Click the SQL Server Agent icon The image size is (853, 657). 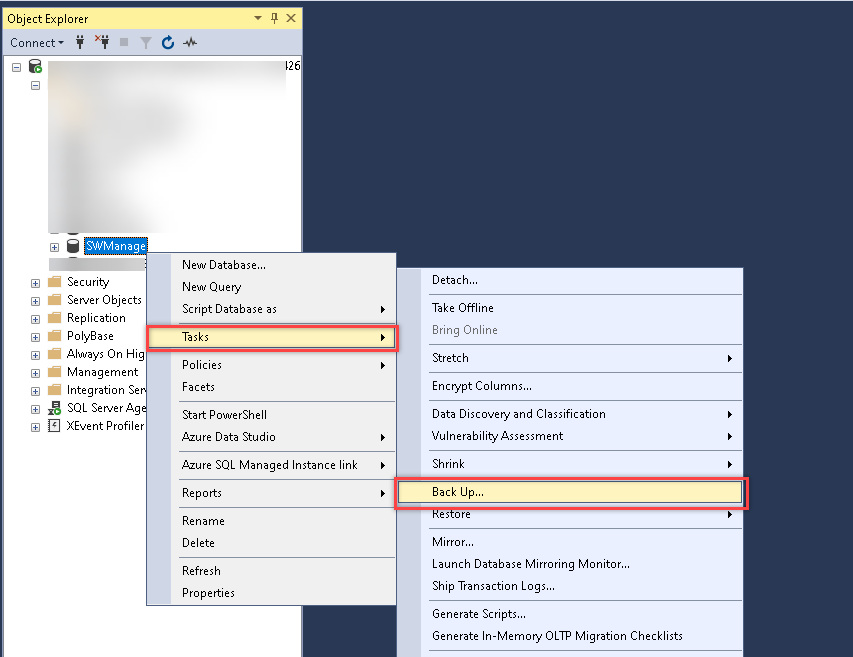click(x=55, y=407)
